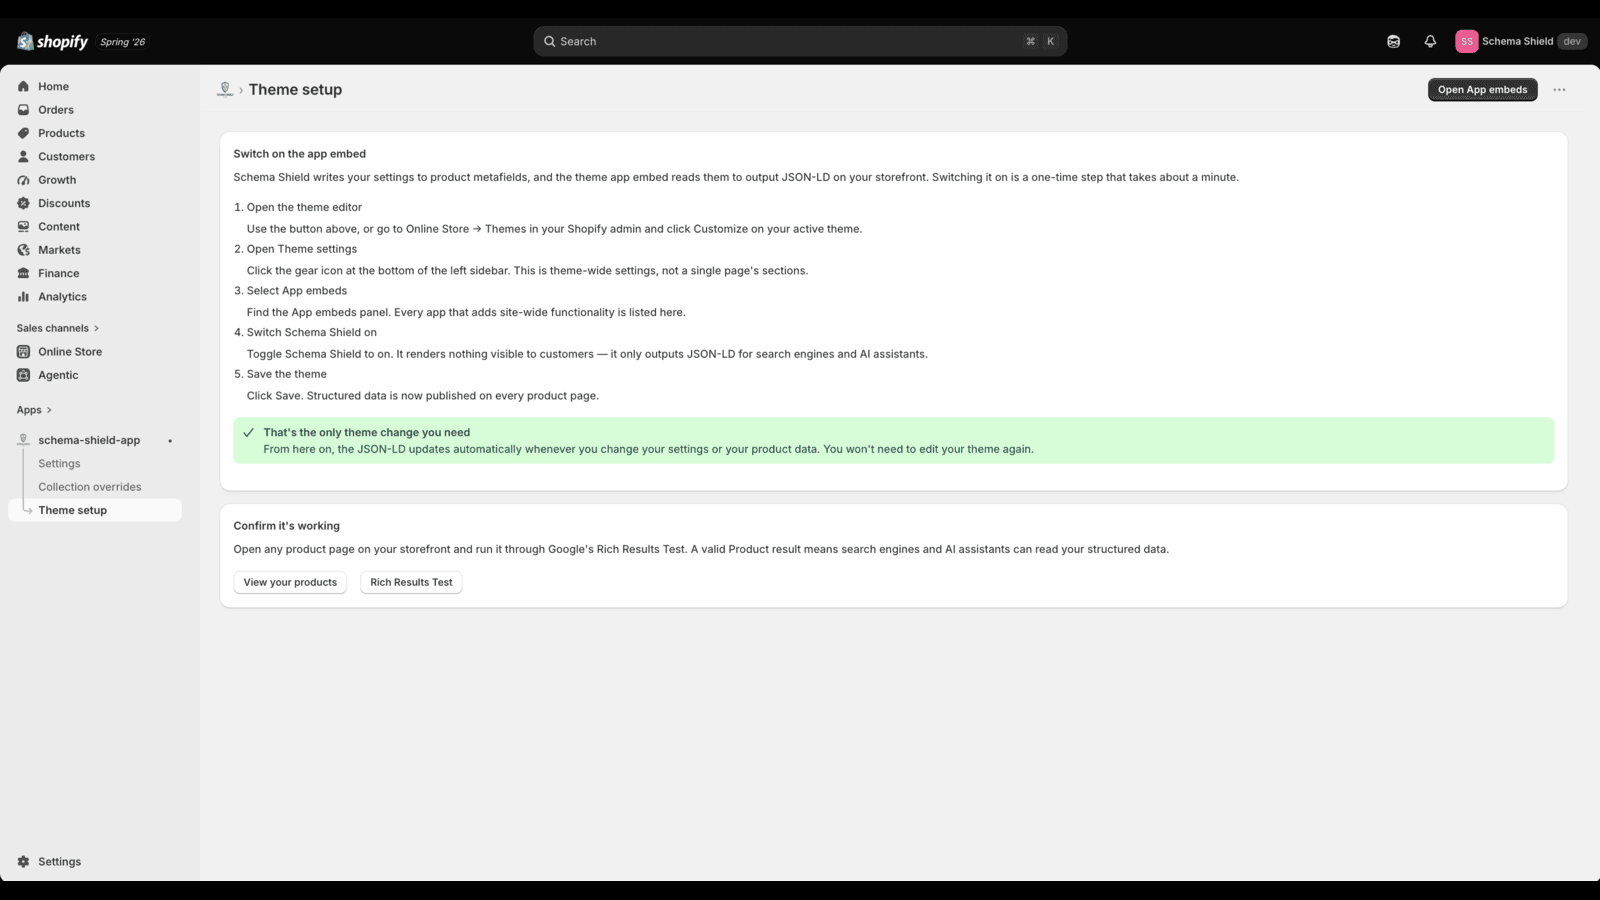This screenshot has height=900, width=1600.
Task: Click the Theme setup page title
Action: 295,90
